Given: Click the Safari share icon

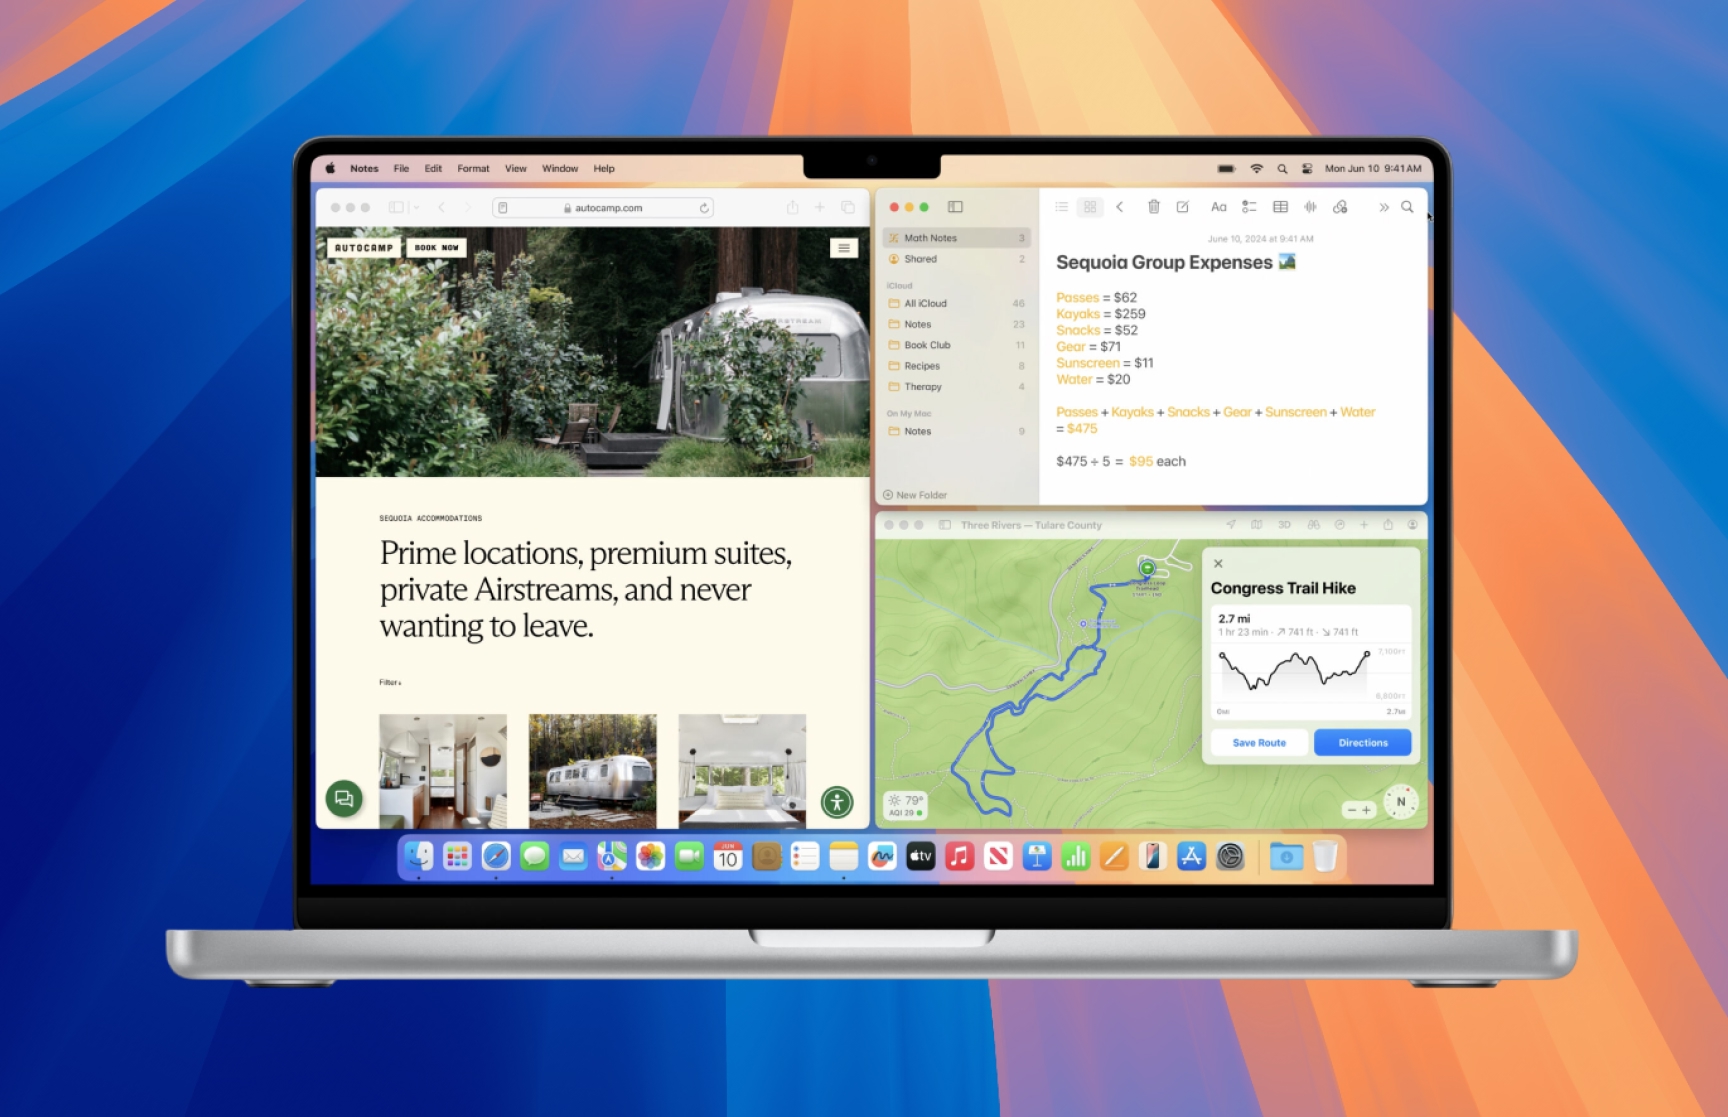Looking at the screenshot, I should pyautogui.click(x=792, y=207).
